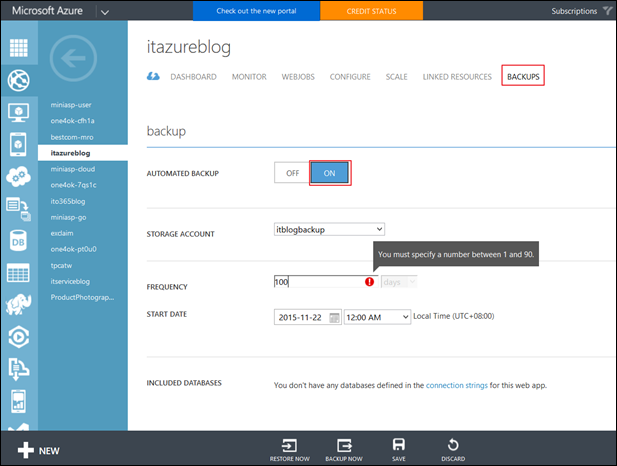Viewport: 617px width, 466px height.
Task: Open the HDInsight elephant icon
Action: tap(18, 305)
